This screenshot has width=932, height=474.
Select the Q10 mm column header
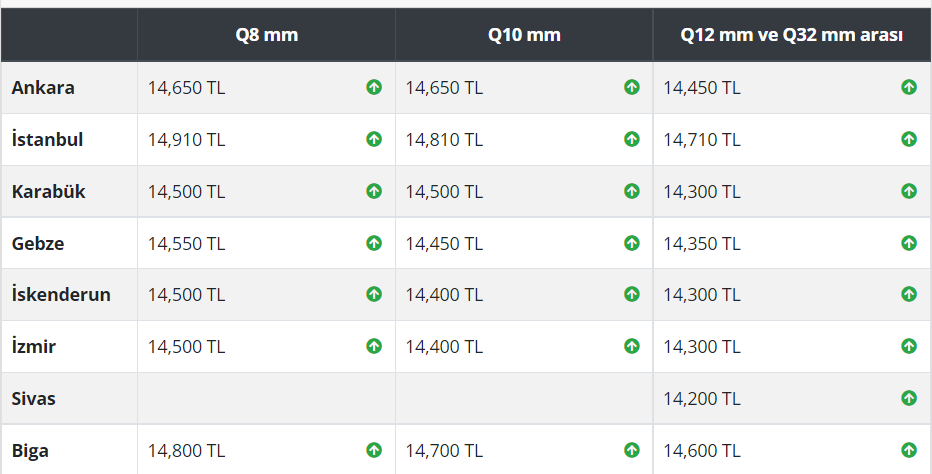click(x=524, y=35)
